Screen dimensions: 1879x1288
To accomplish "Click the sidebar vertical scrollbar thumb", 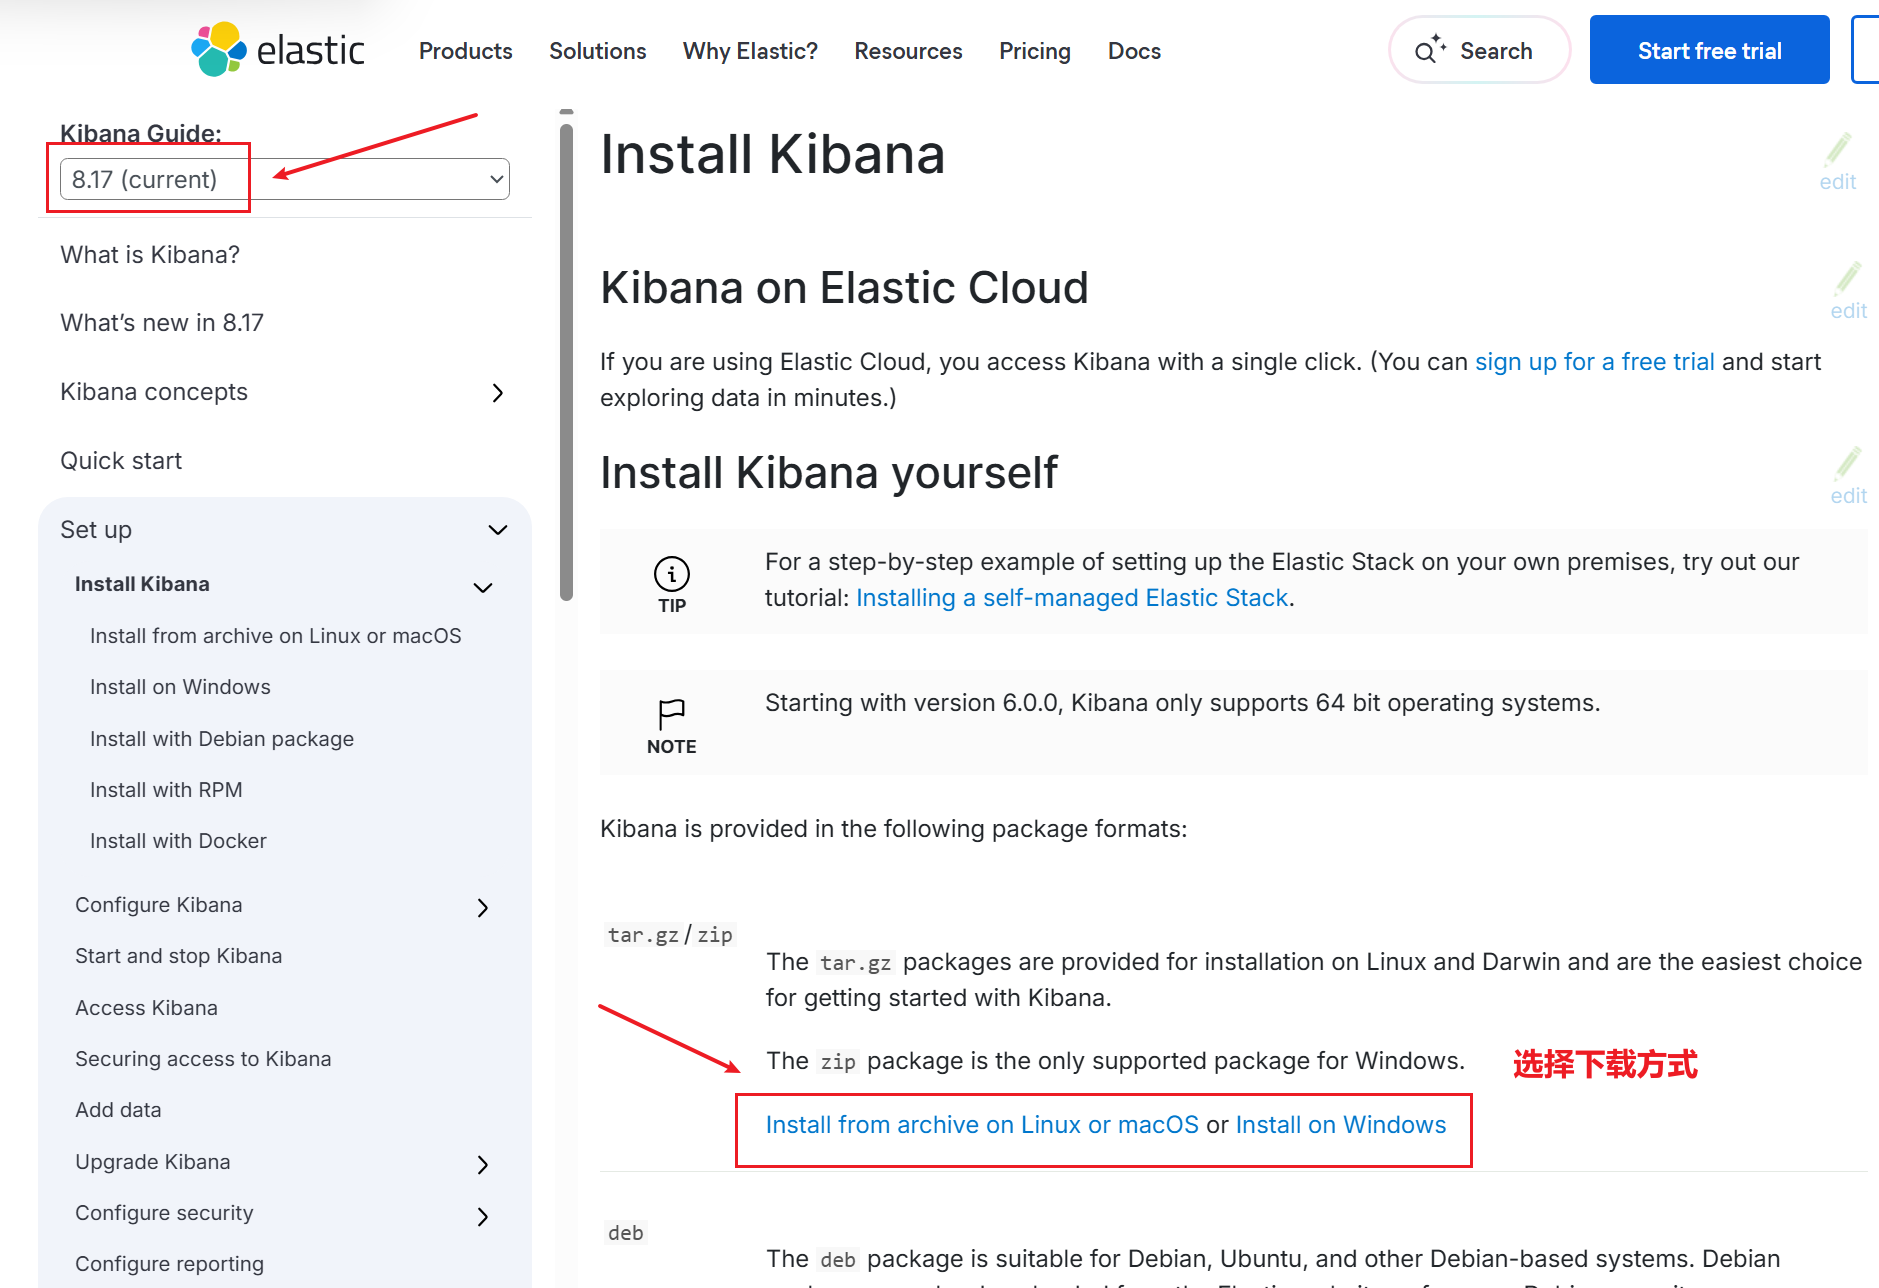I will (x=566, y=360).
